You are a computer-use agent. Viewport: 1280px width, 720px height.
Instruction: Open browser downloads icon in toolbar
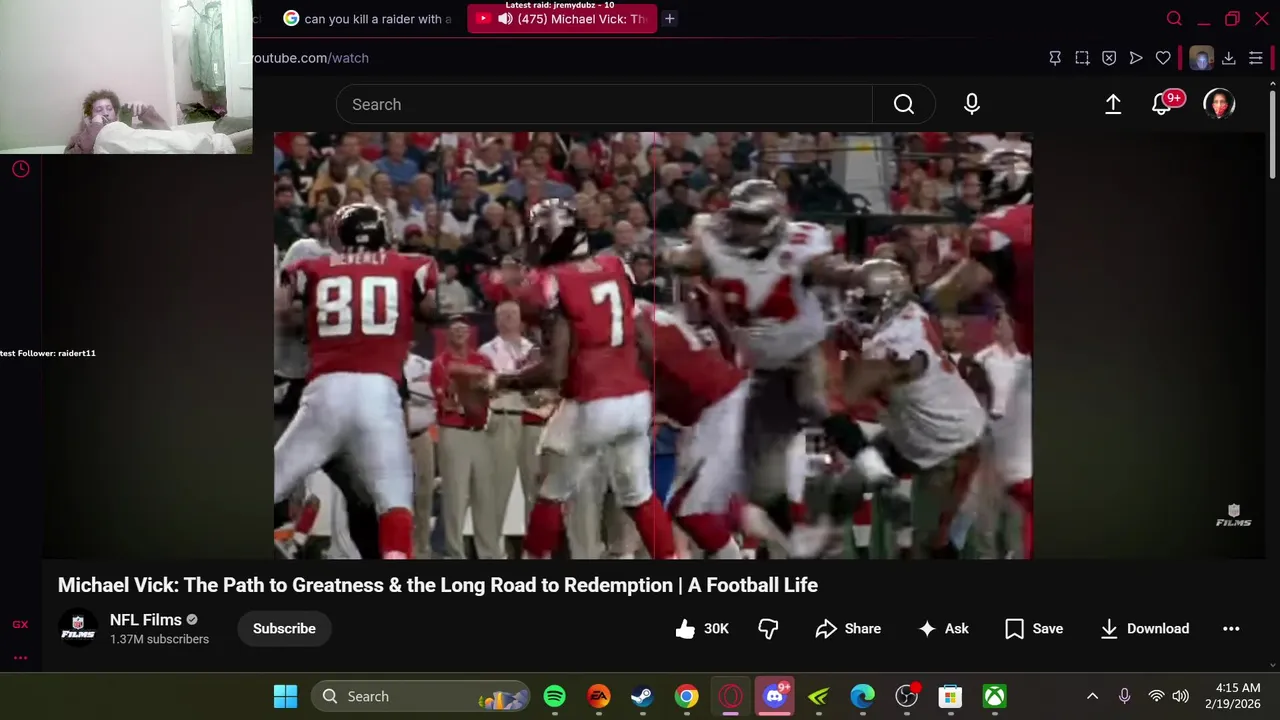point(1229,58)
